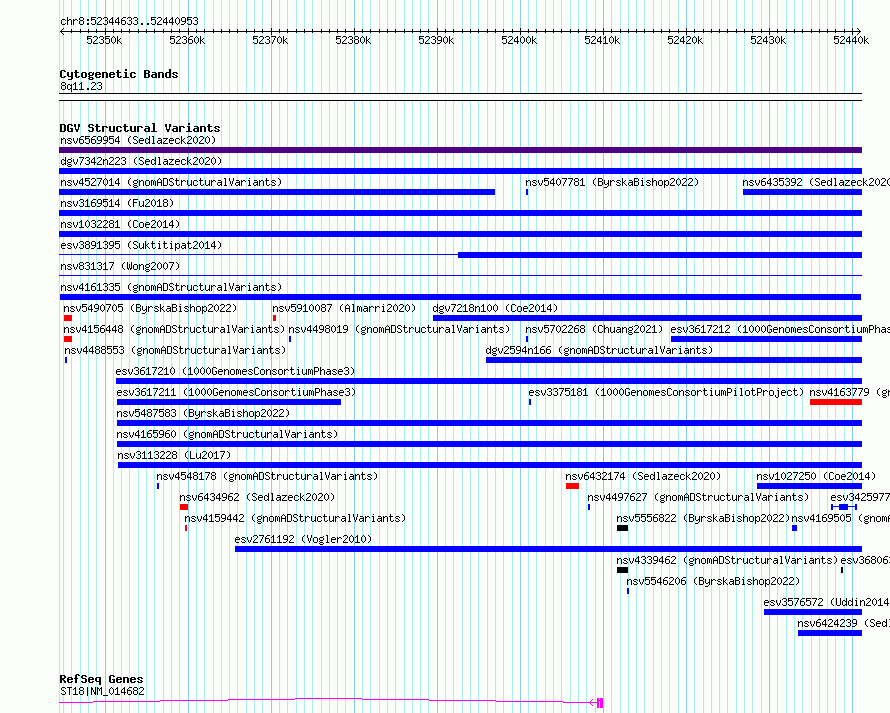Click dgv7342n223 (Sedlazeck2020) label
The image size is (890, 713).
[x=141, y=161]
